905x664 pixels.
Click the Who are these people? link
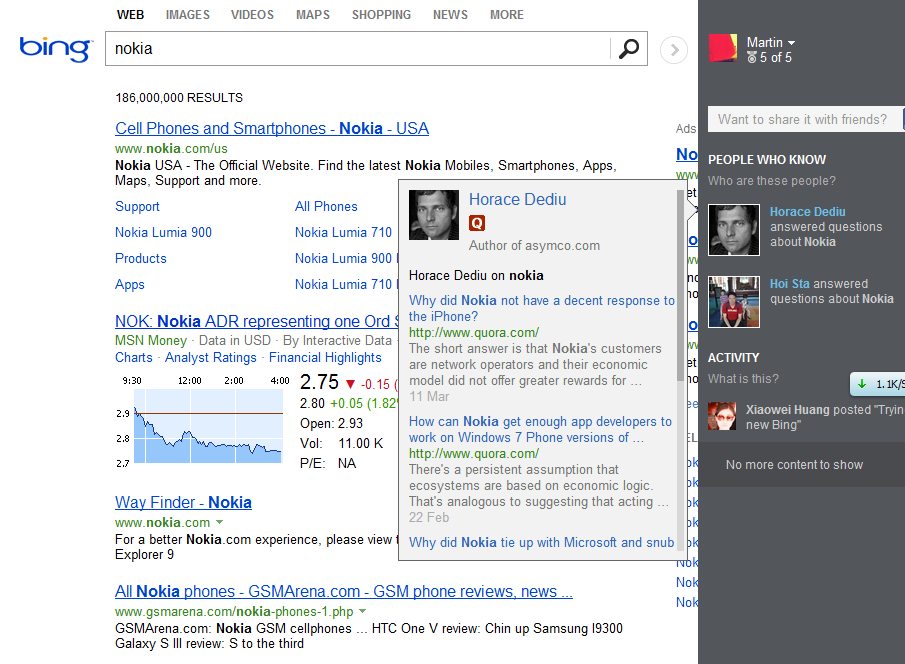772,181
